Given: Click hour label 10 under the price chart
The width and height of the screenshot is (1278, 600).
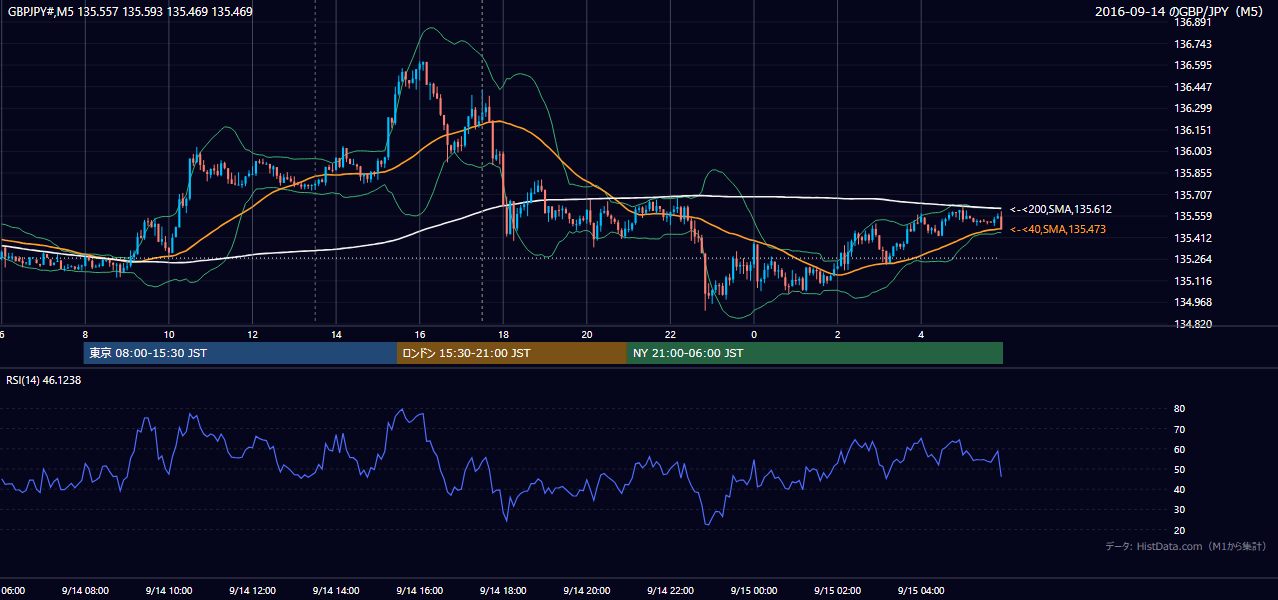Looking at the screenshot, I should (x=169, y=334).
